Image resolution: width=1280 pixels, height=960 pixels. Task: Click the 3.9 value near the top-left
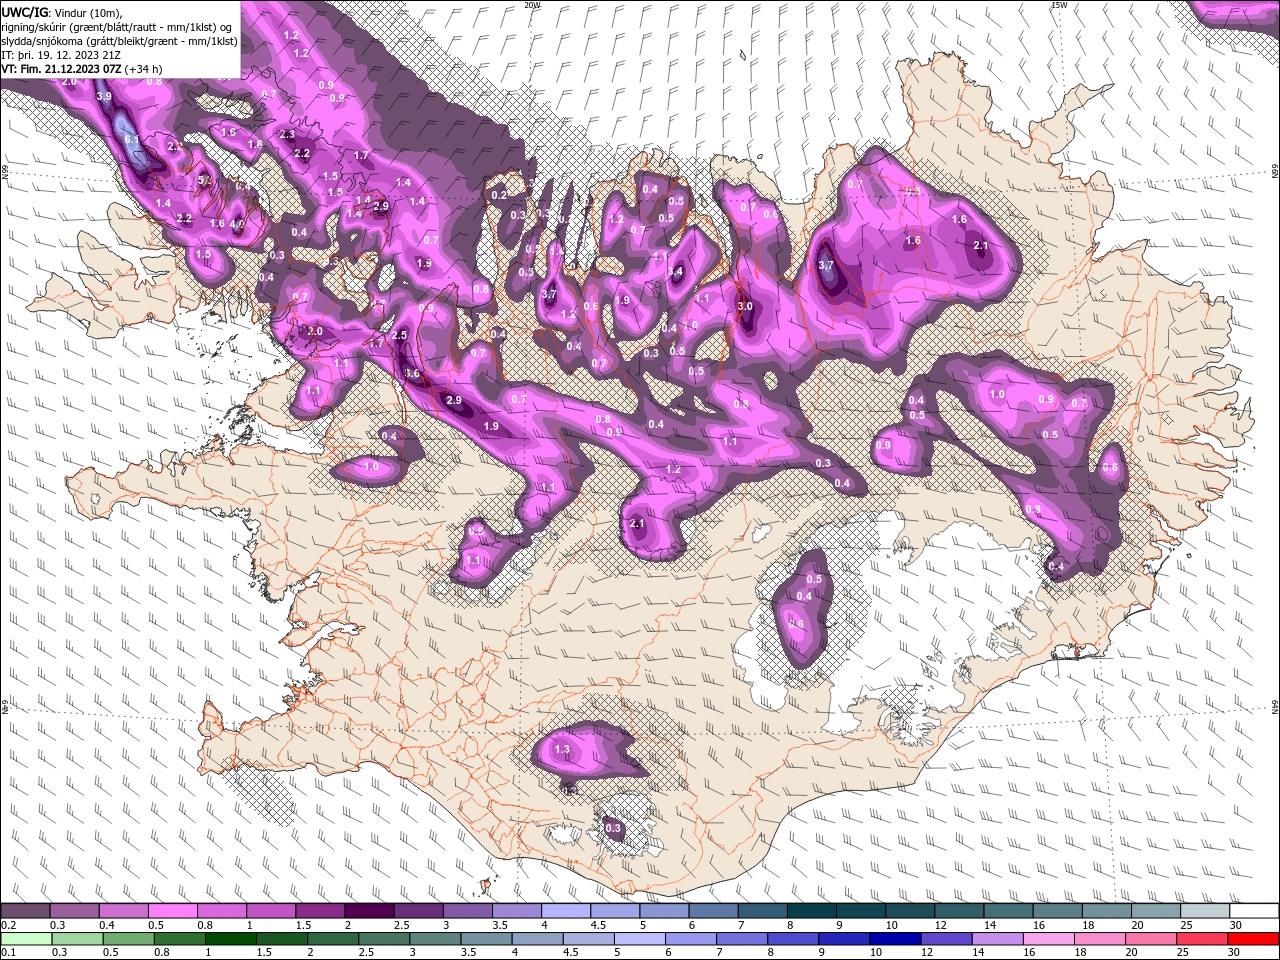(104, 96)
